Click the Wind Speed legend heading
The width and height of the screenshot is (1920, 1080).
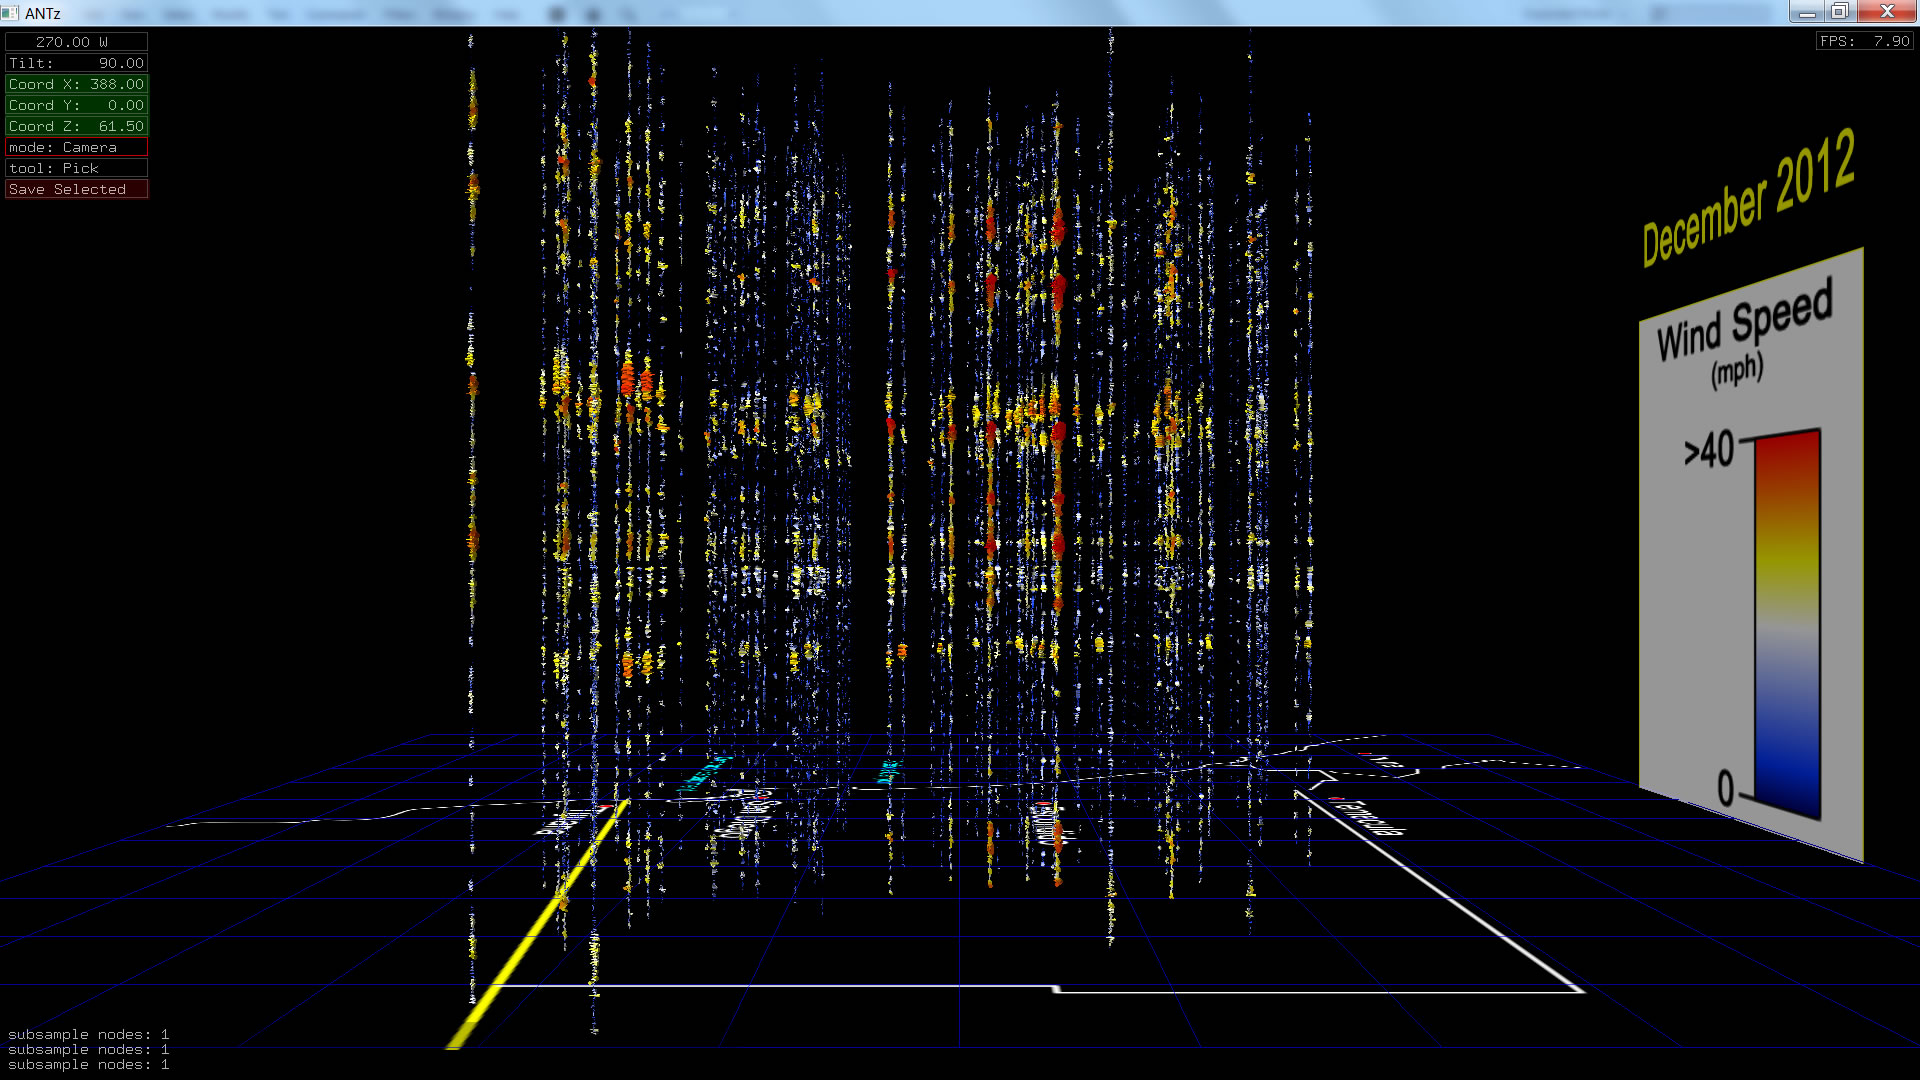tap(1744, 322)
